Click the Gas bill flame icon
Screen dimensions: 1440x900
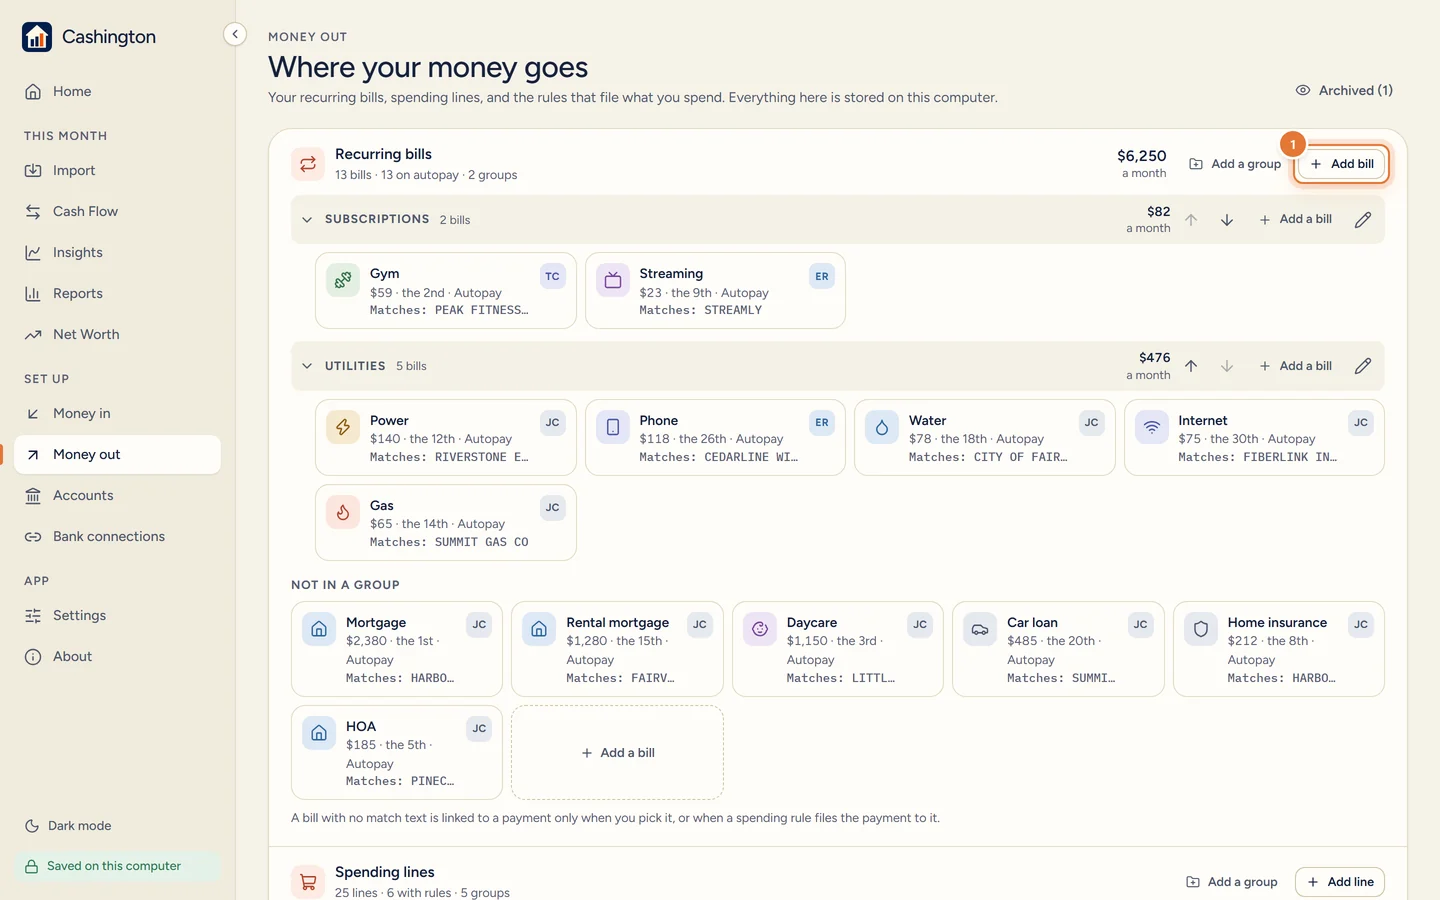pyautogui.click(x=343, y=512)
